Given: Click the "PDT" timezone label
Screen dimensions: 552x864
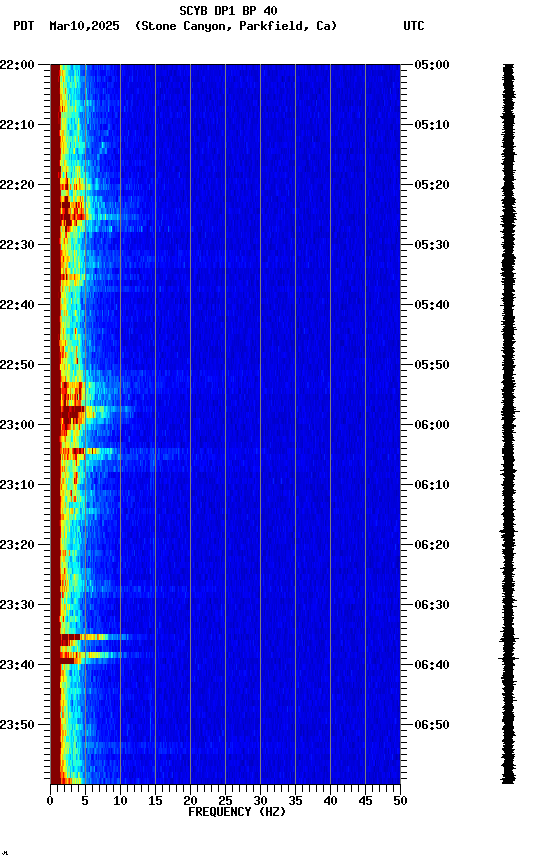Looking at the screenshot, I should (24, 26).
